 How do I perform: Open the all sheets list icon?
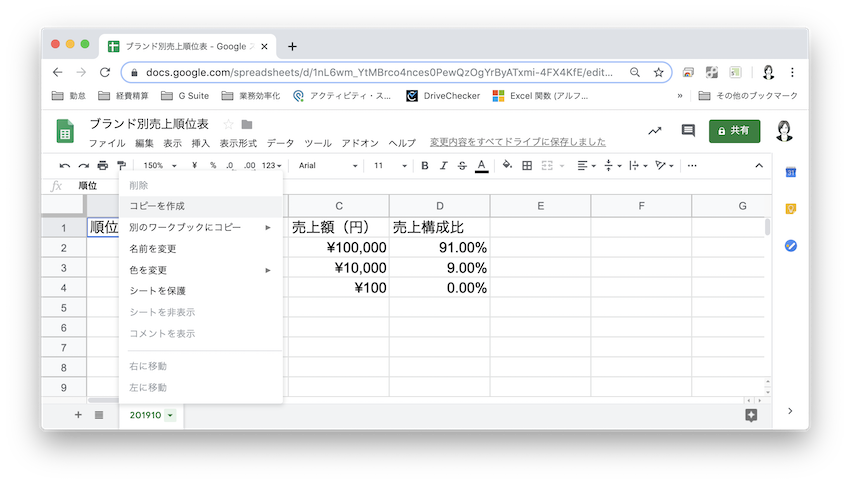(99, 415)
